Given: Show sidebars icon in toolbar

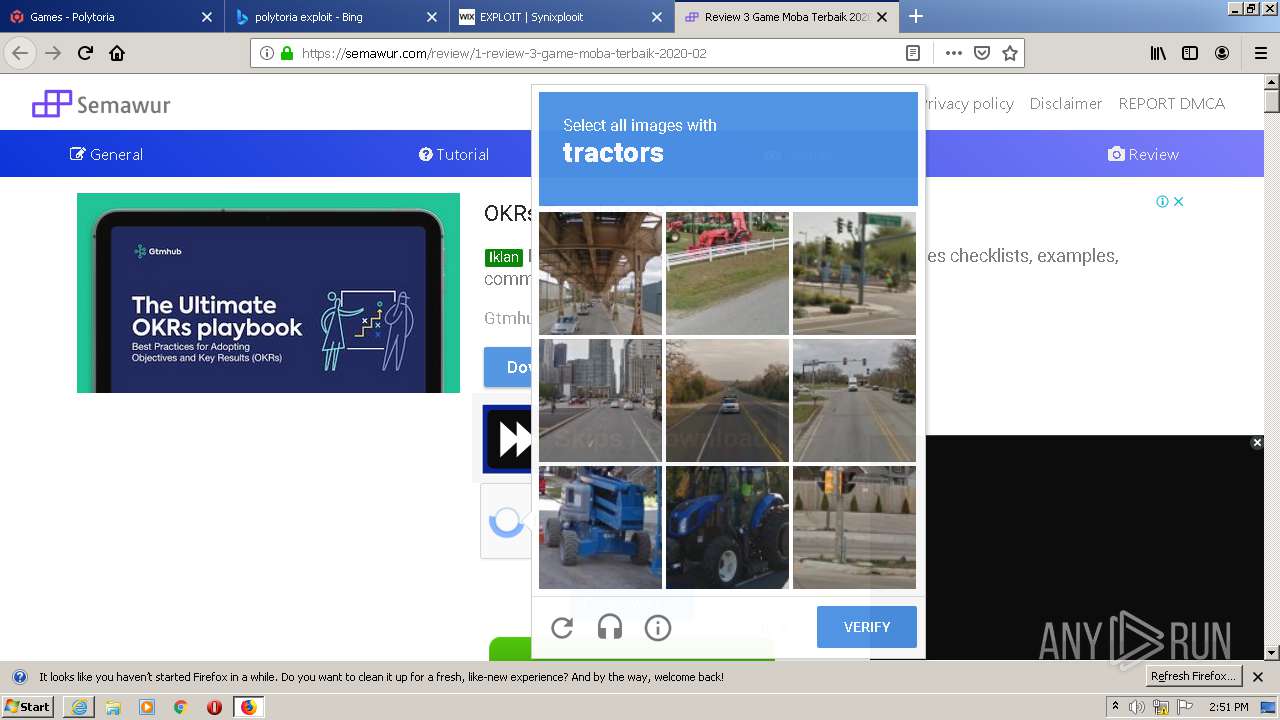Looking at the screenshot, I should 1190,53.
